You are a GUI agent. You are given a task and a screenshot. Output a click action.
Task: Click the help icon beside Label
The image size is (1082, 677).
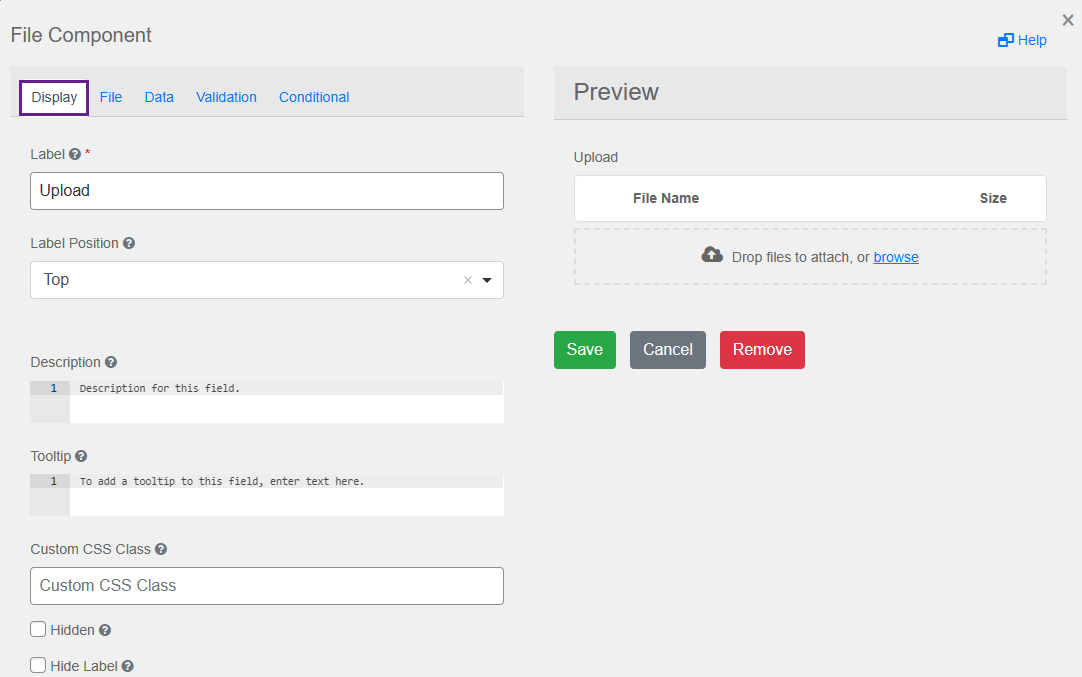coord(75,154)
